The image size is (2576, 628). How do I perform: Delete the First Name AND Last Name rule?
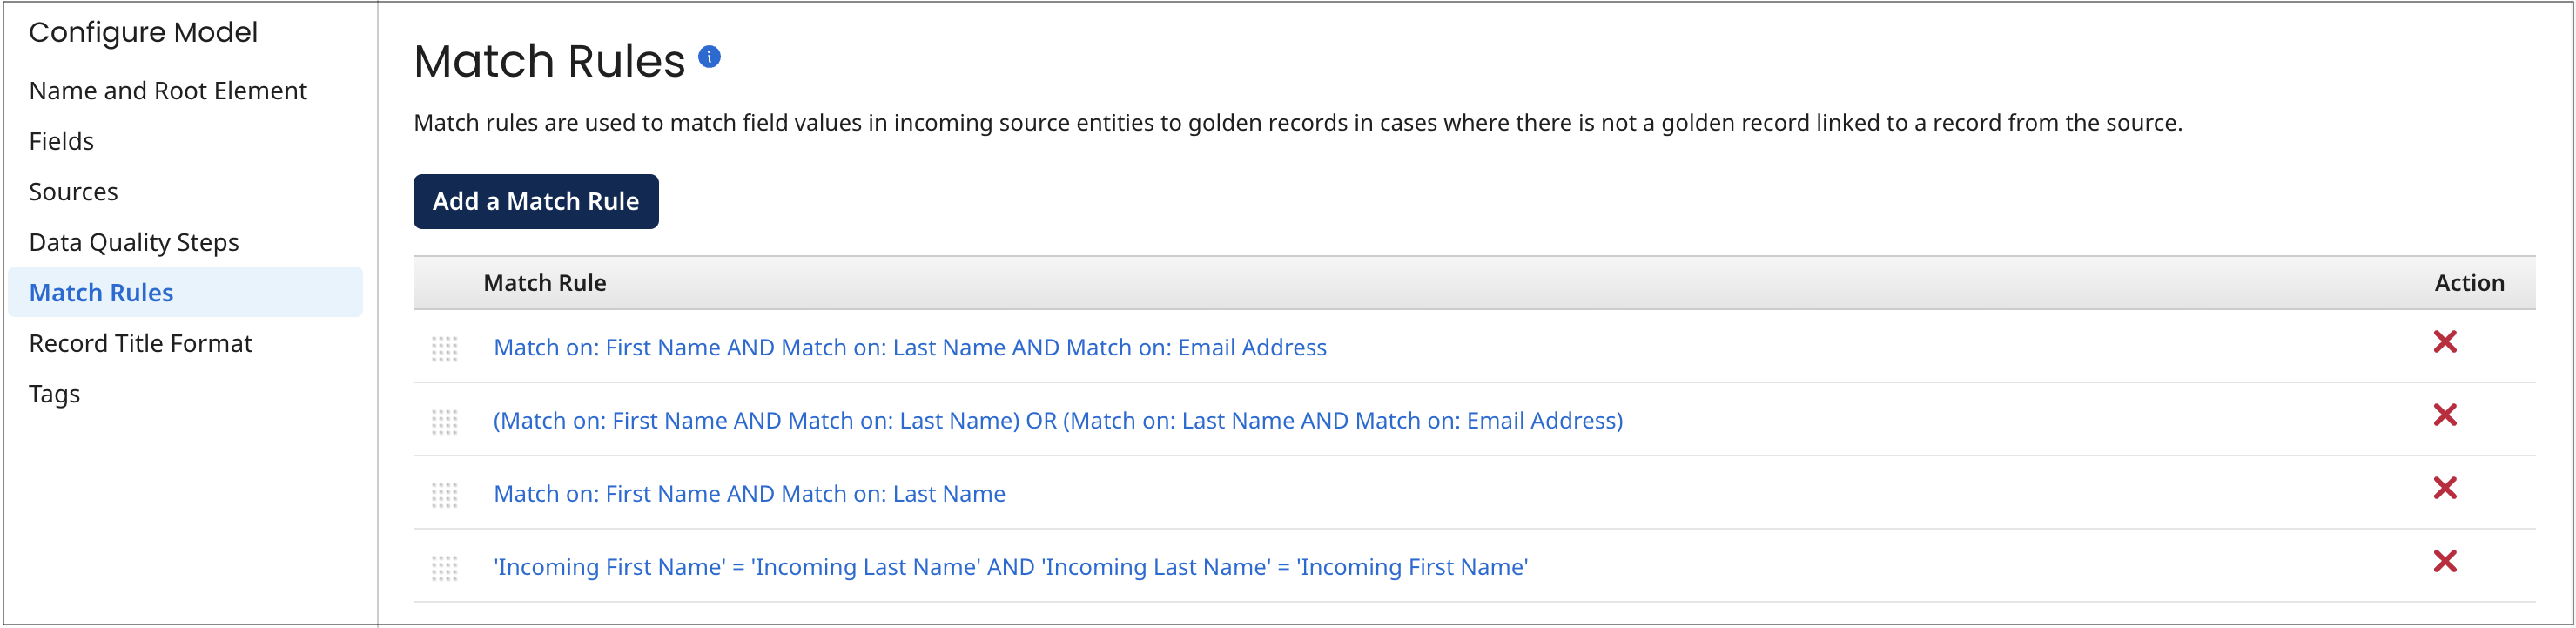tap(2446, 488)
